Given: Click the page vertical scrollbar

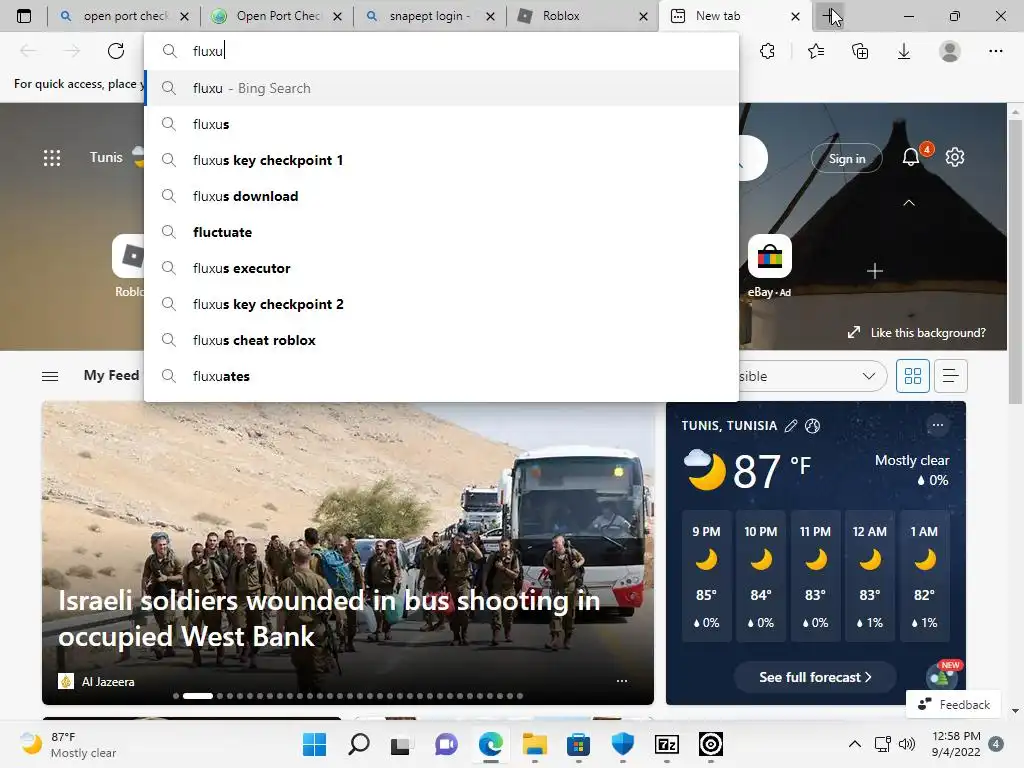Looking at the screenshot, I should click(x=1015, y=261).
